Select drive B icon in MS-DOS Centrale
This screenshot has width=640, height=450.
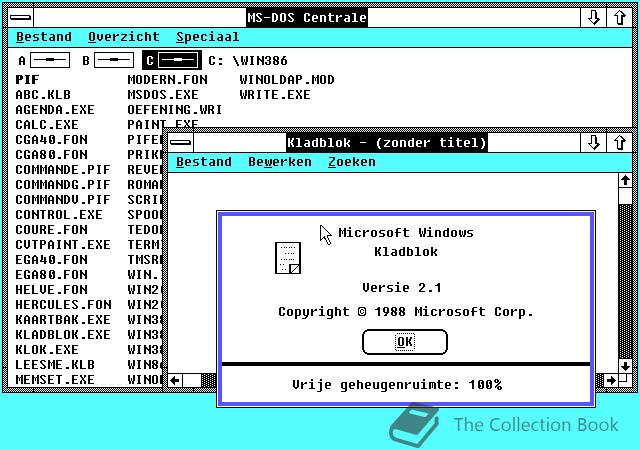pos(114,60)
